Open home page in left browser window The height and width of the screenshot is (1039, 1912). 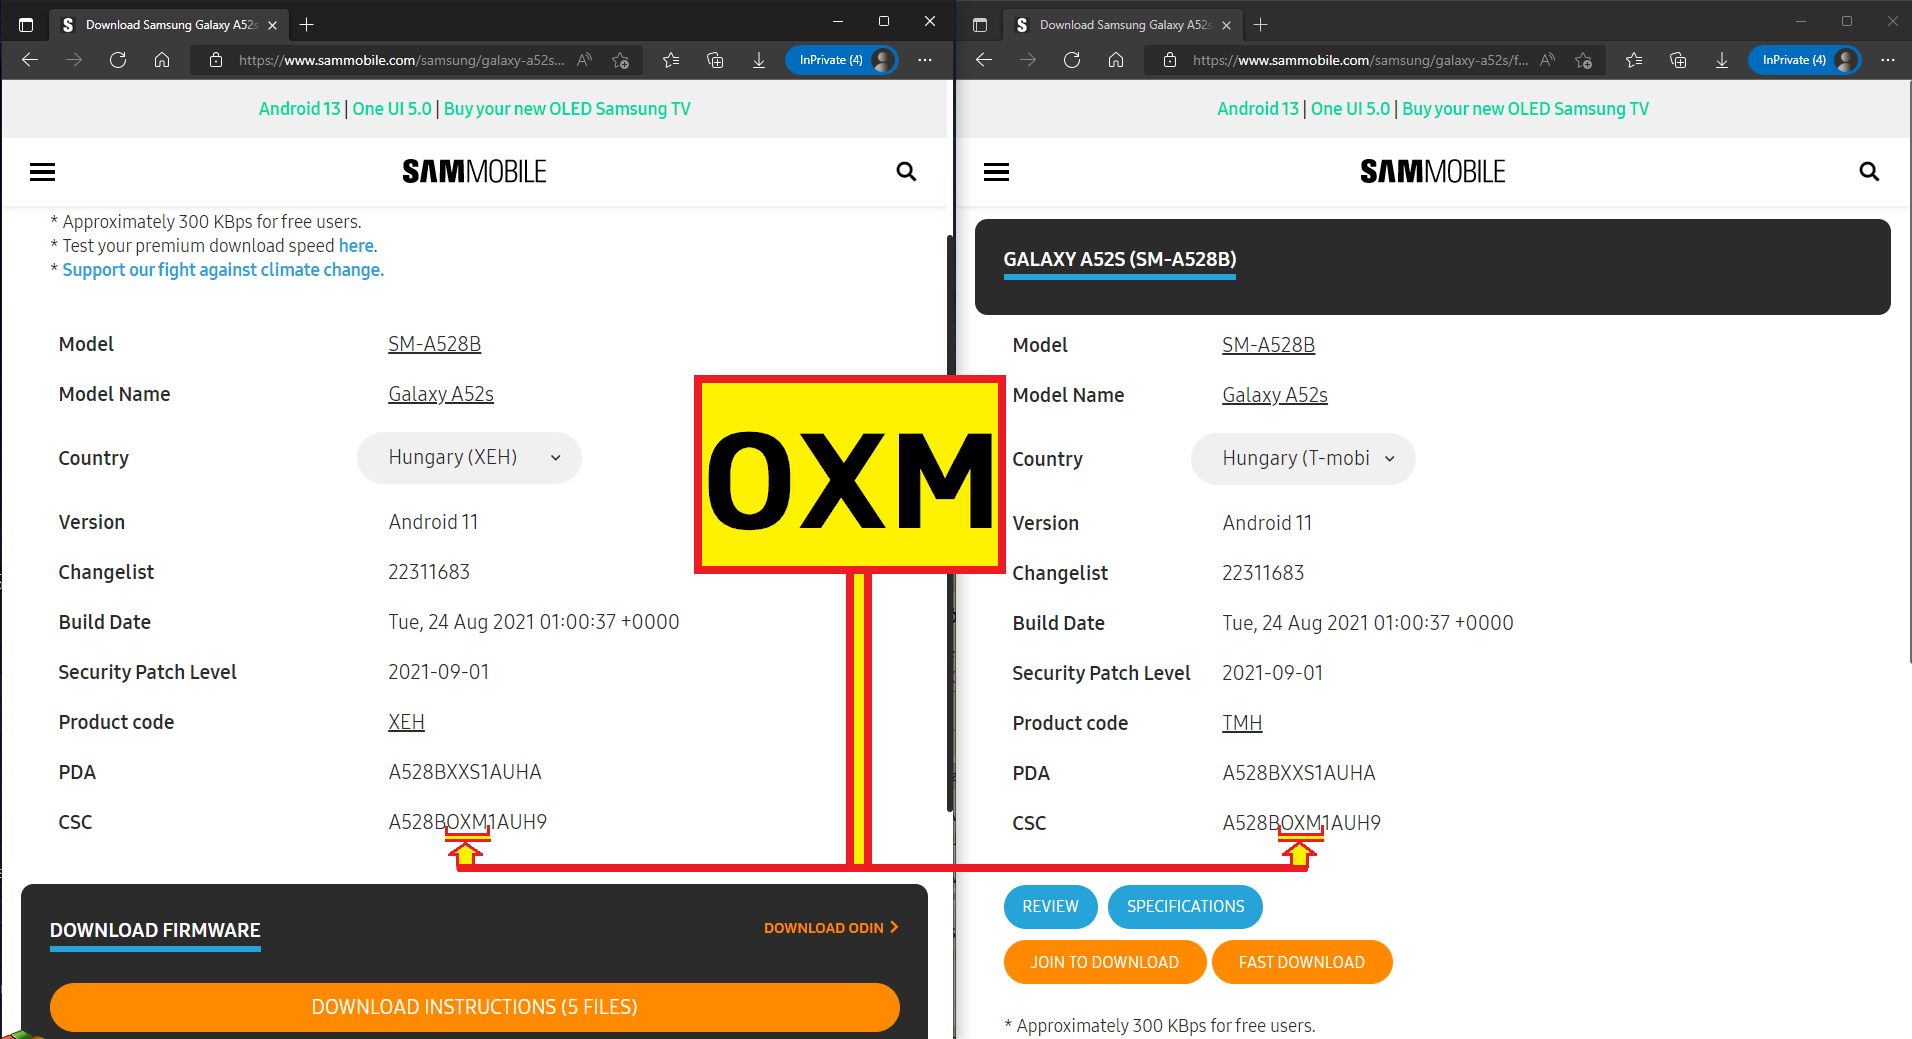(162, 60)
